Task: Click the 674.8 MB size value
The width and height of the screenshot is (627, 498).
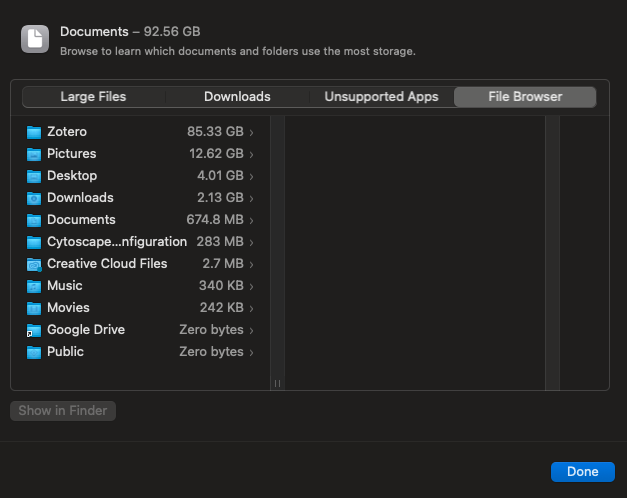Action: pos(215,220)
